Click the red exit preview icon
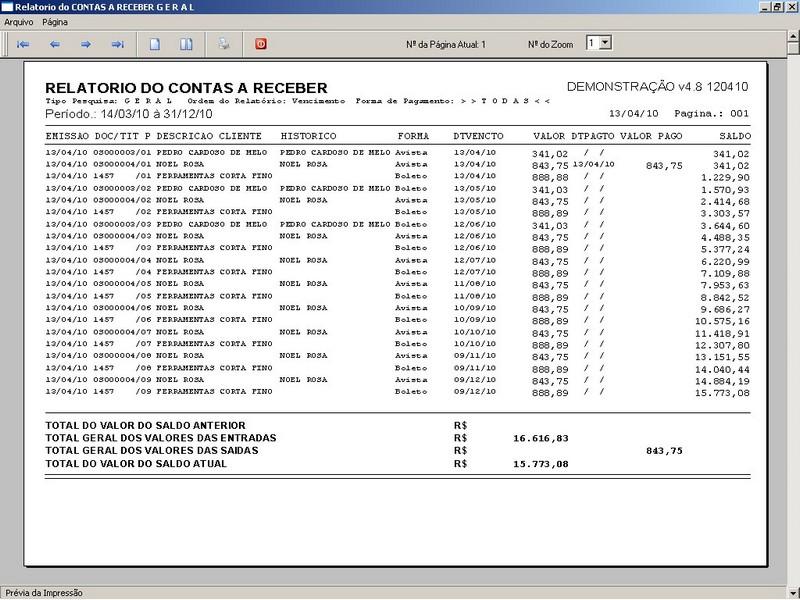Screen dimensions: 800x600 pyautogui.click(x=261, y=44)
